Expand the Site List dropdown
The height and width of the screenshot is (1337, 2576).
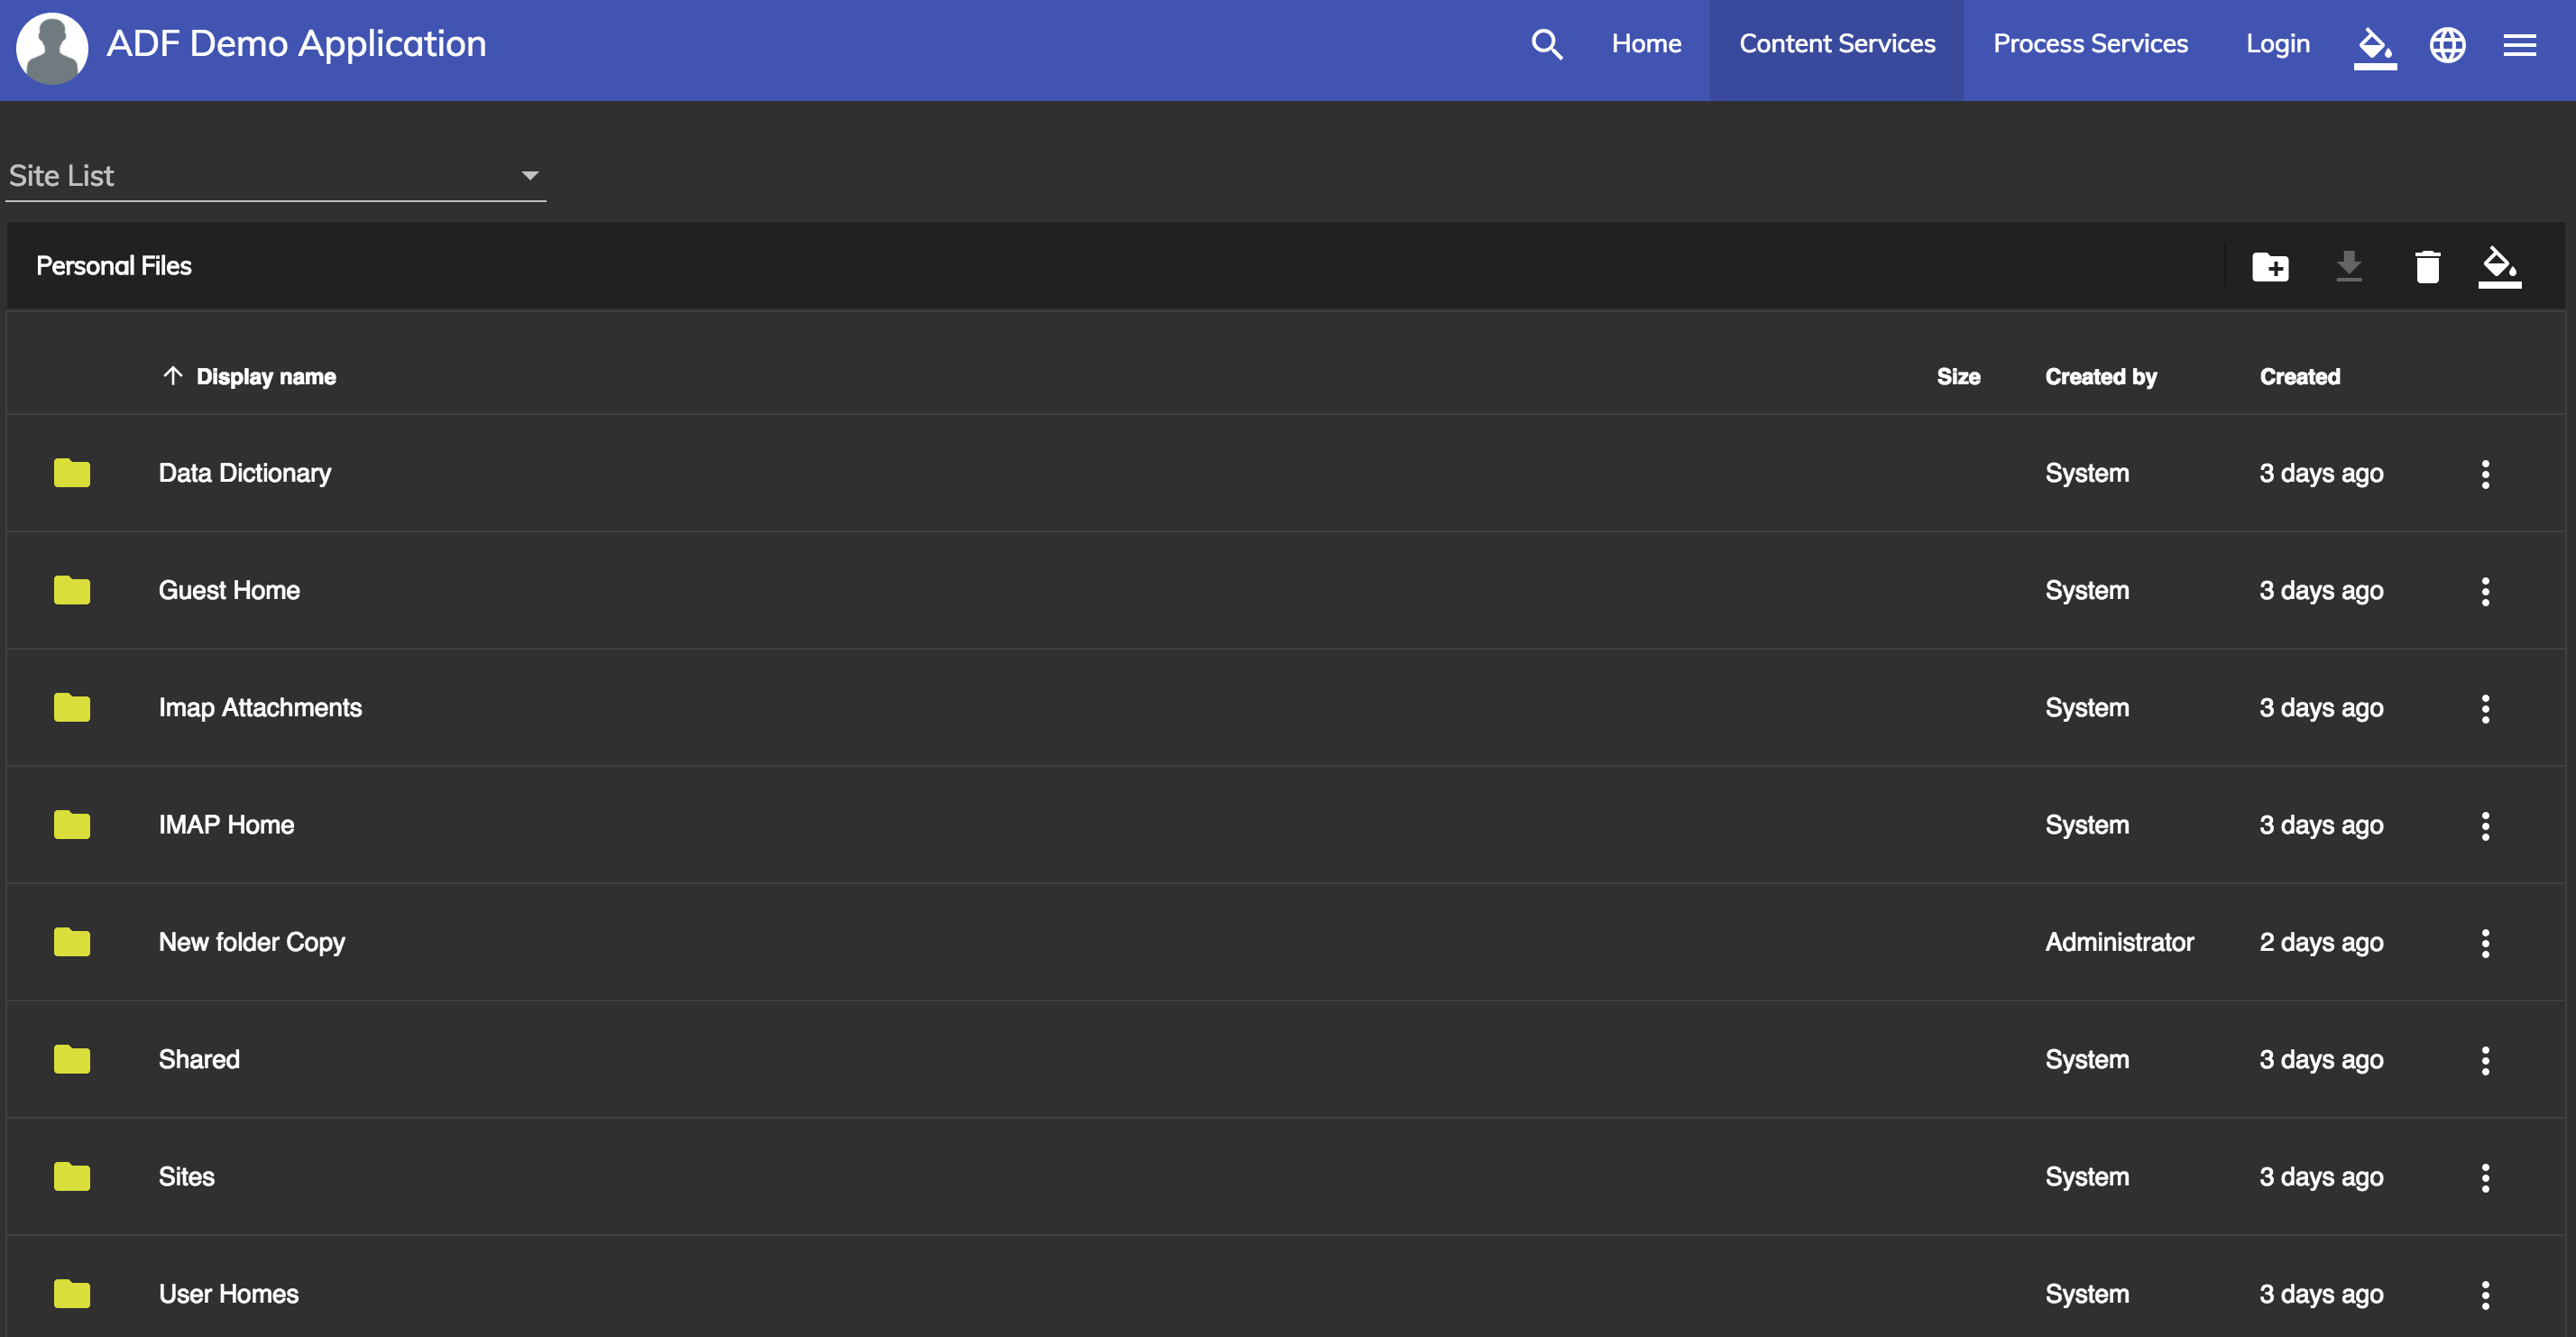pos(276,176)
